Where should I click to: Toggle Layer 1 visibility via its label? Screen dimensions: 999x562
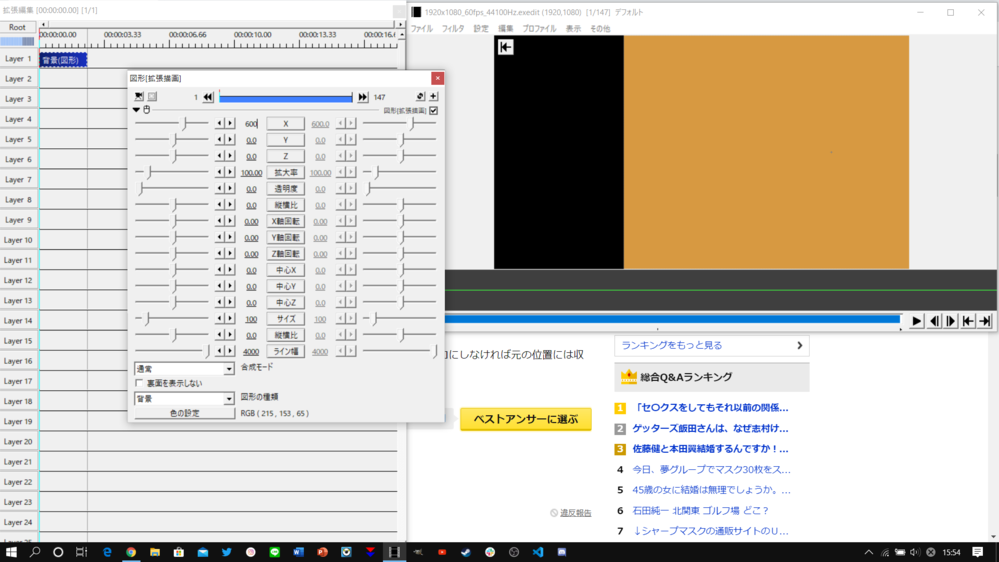[x=18, y=59]
